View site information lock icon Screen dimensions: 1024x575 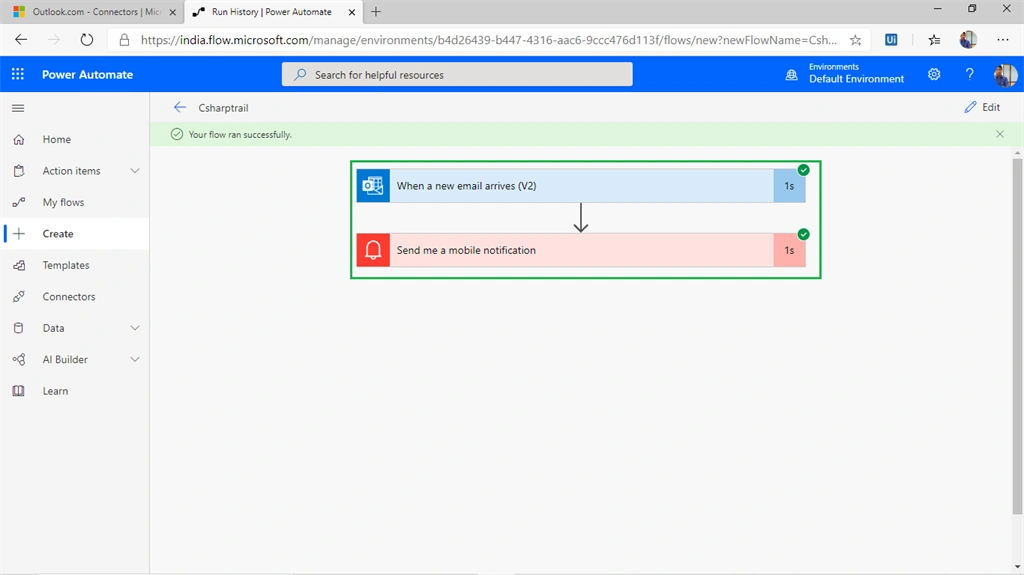click(124, 40)
